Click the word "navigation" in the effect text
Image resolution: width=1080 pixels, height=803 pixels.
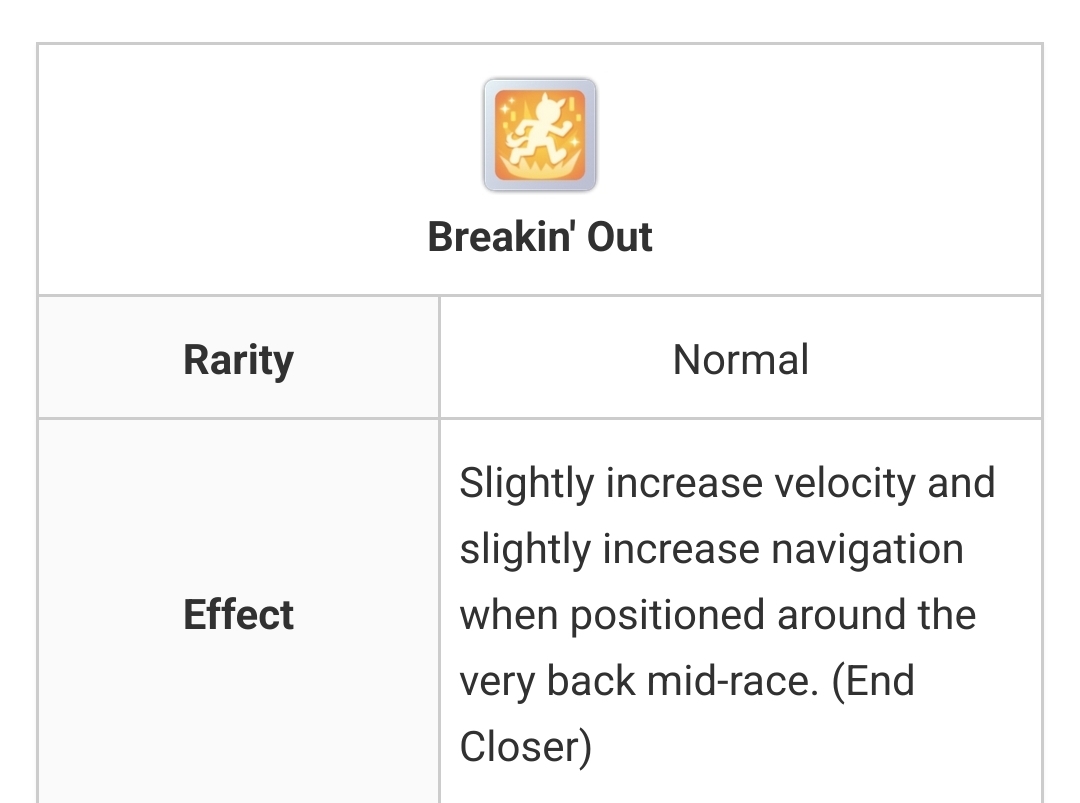pos(867,550)
